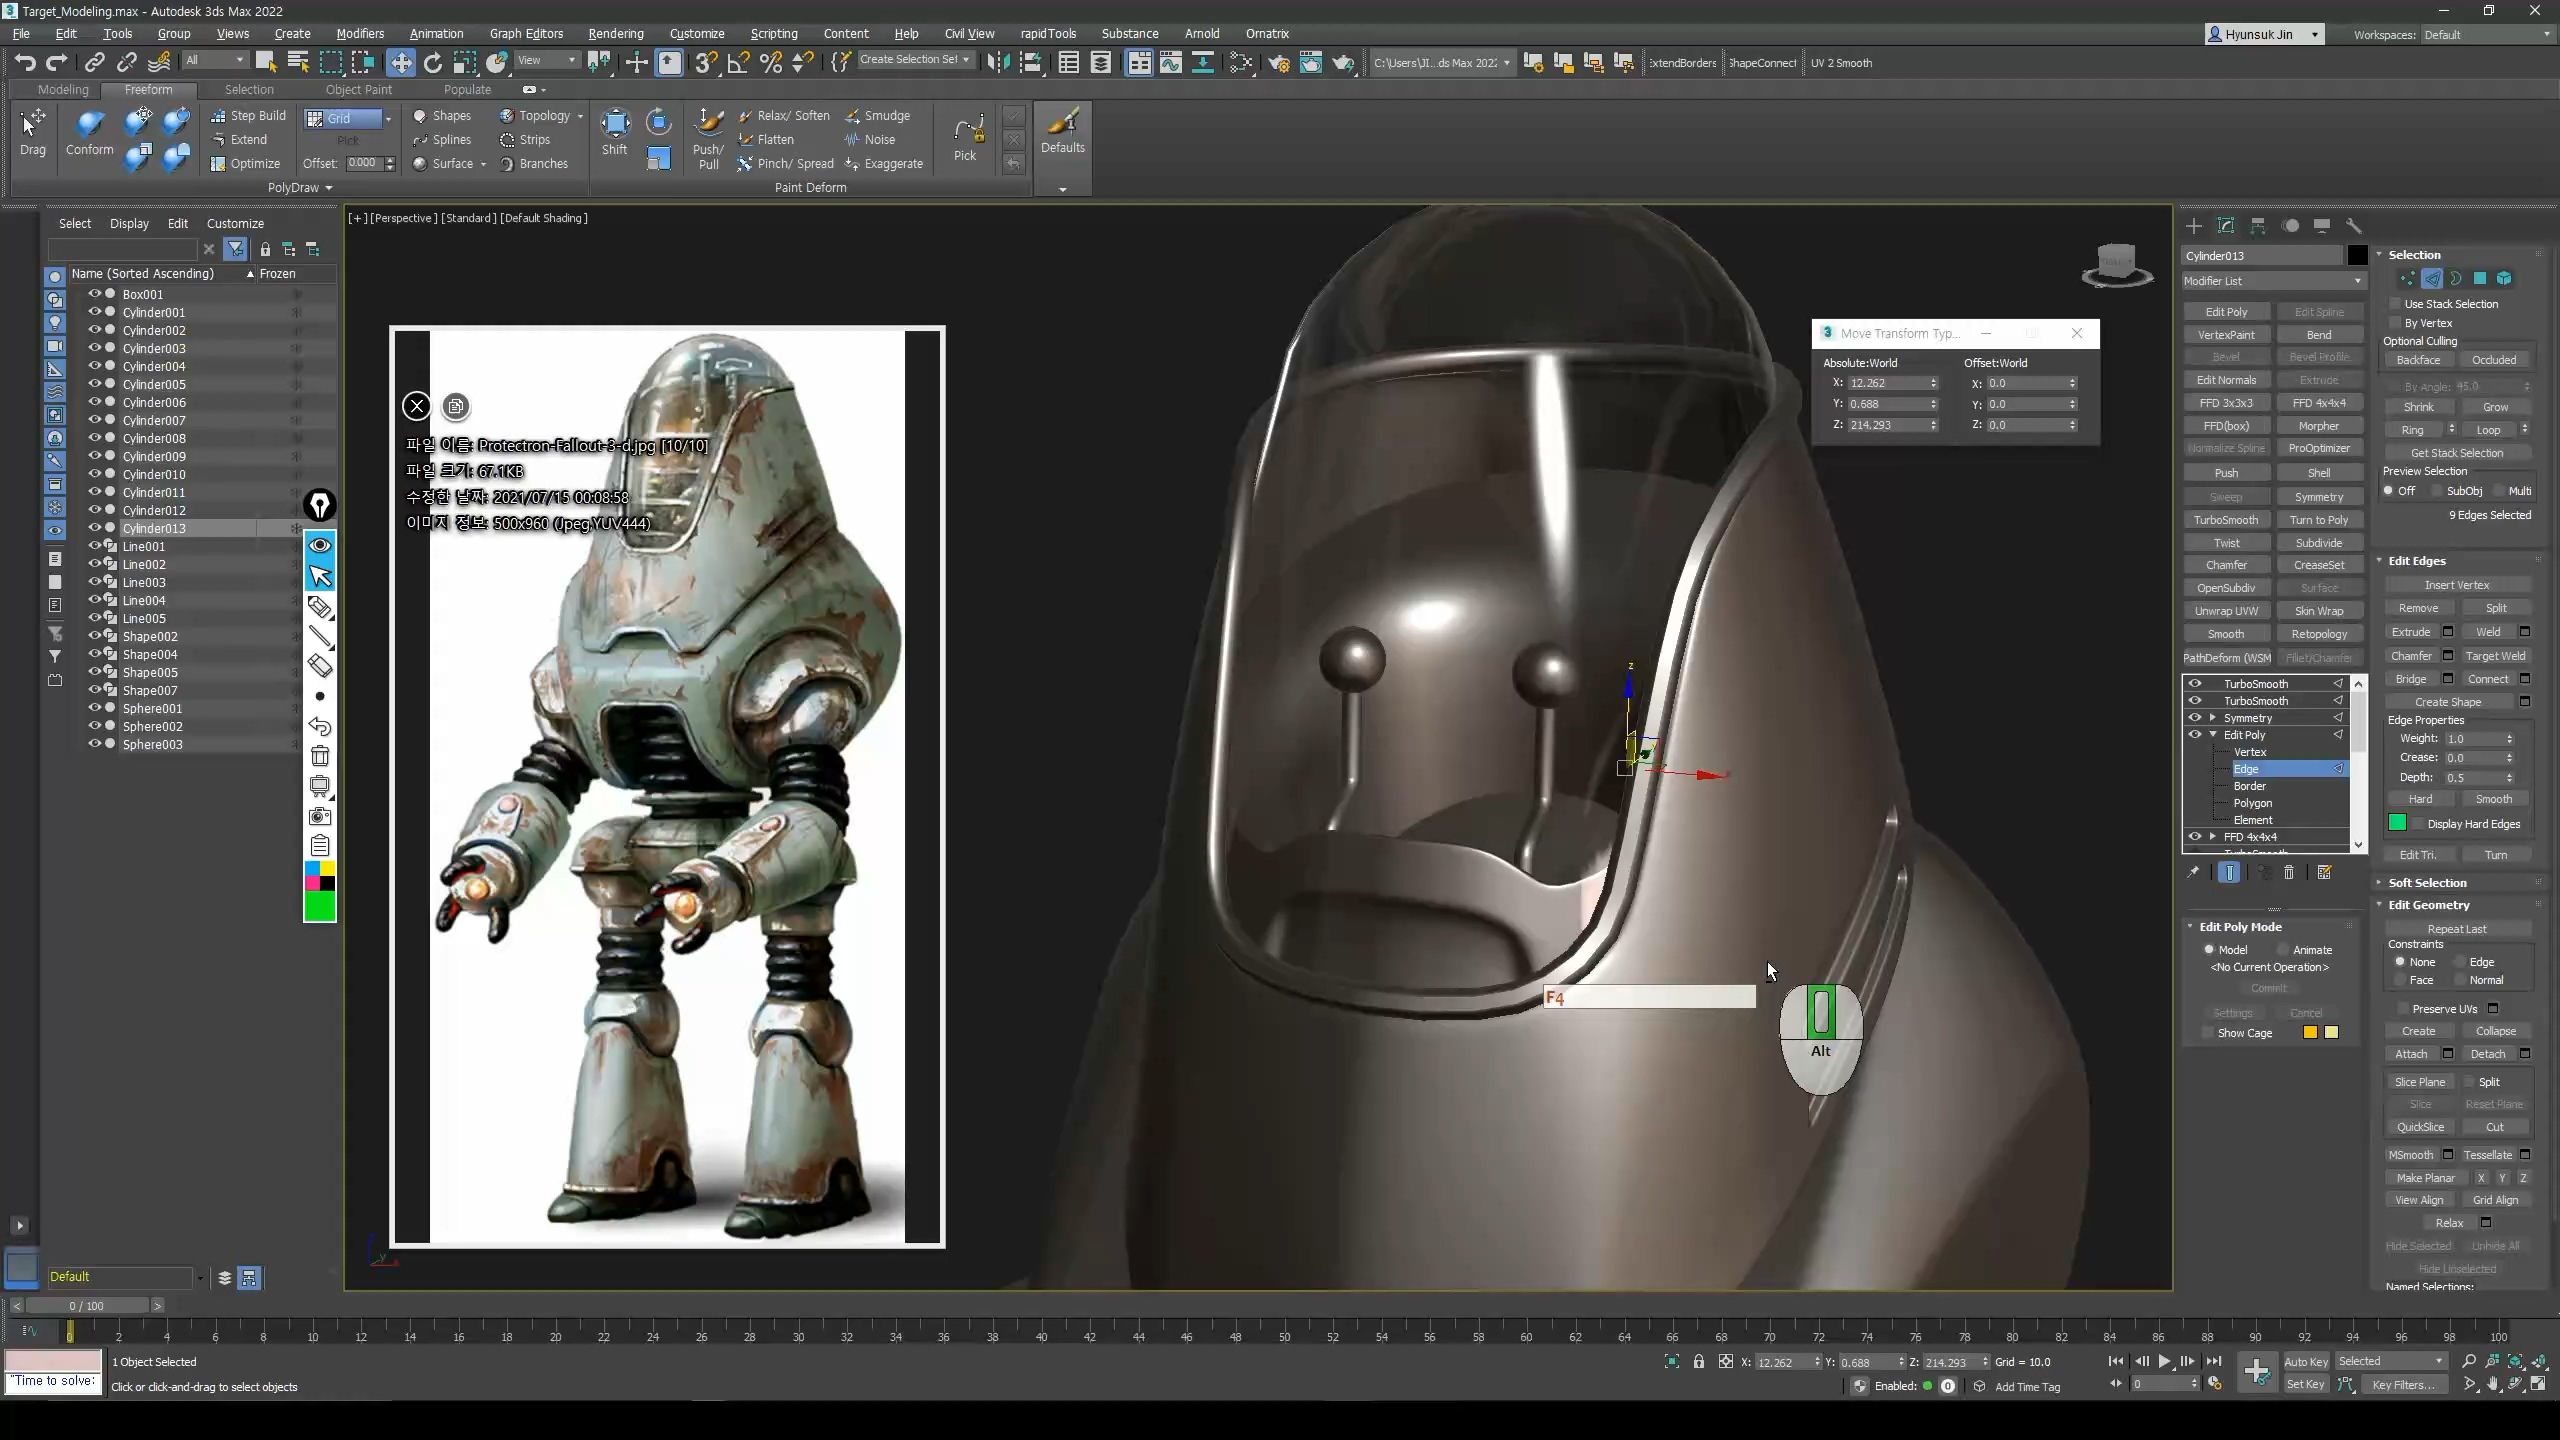The width and height of the screenshot is (2560, 1440).
Task: Switch to the Object Paint ribbon tab
Action: click(x=358, y=89)
